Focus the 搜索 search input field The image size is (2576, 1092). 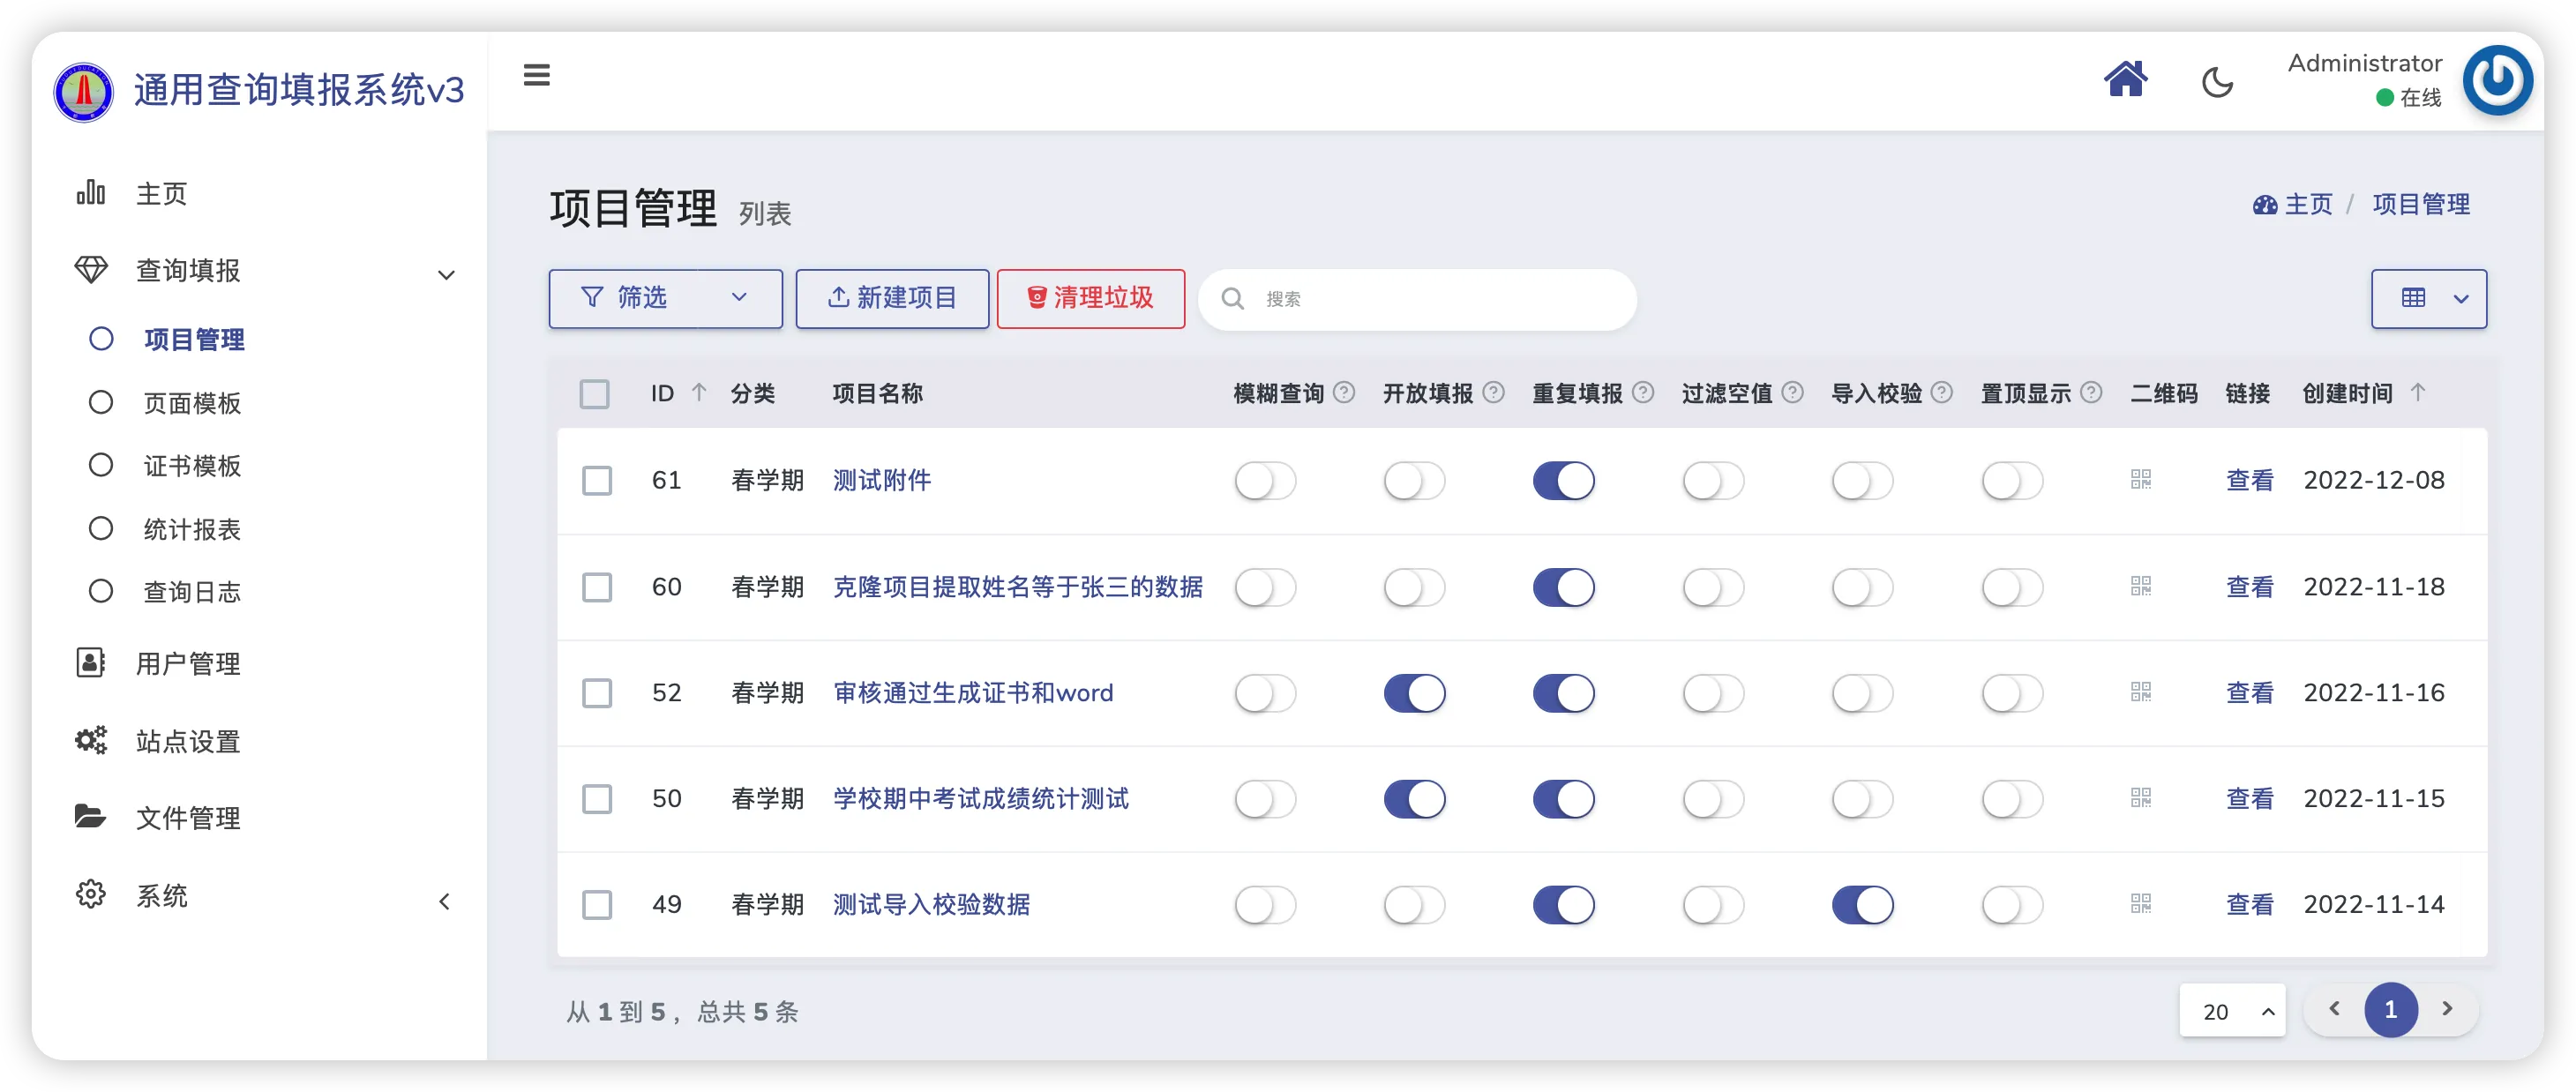[x=1417, y=299]
